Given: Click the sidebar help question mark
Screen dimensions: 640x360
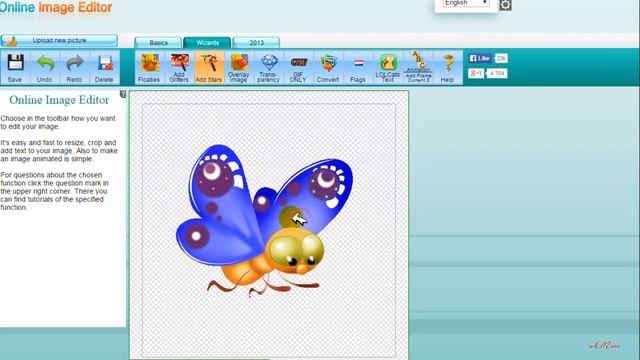Looking at the screenshot, I should pyautogui.click(x=123, y=94).
